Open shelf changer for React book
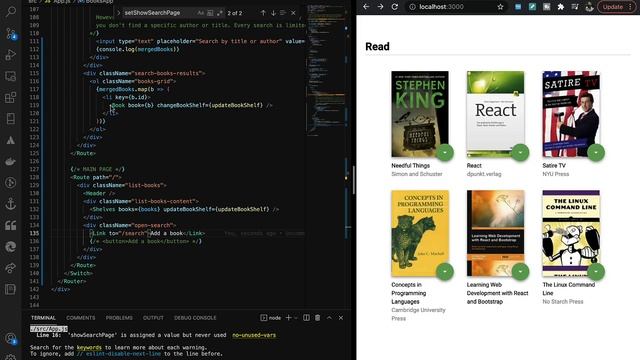 pyautogui.click(x=520, y=153)
